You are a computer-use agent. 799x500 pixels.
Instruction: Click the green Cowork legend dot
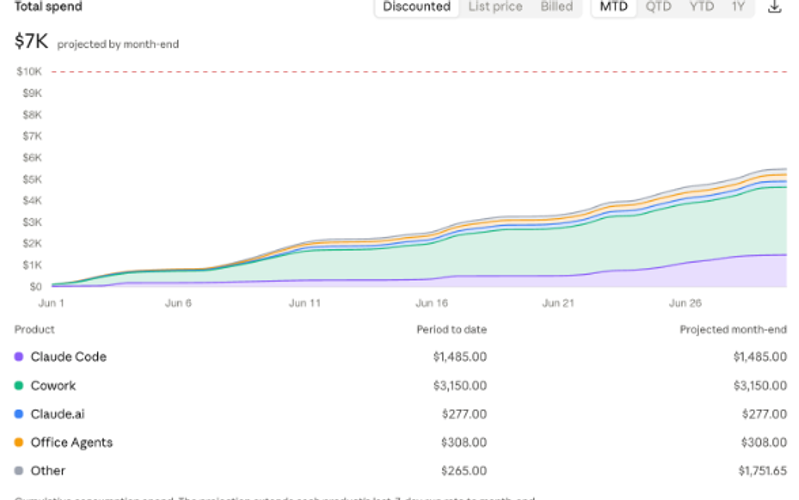click(19, 385)
